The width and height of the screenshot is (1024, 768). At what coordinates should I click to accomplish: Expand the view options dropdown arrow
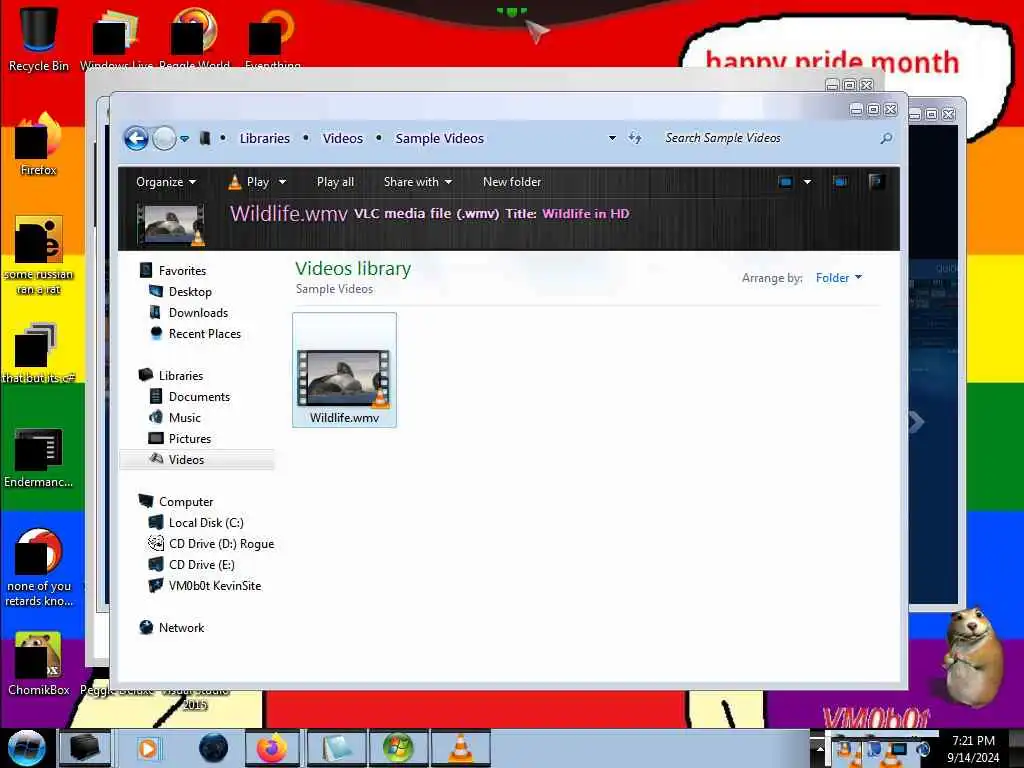tap(807, 182)
